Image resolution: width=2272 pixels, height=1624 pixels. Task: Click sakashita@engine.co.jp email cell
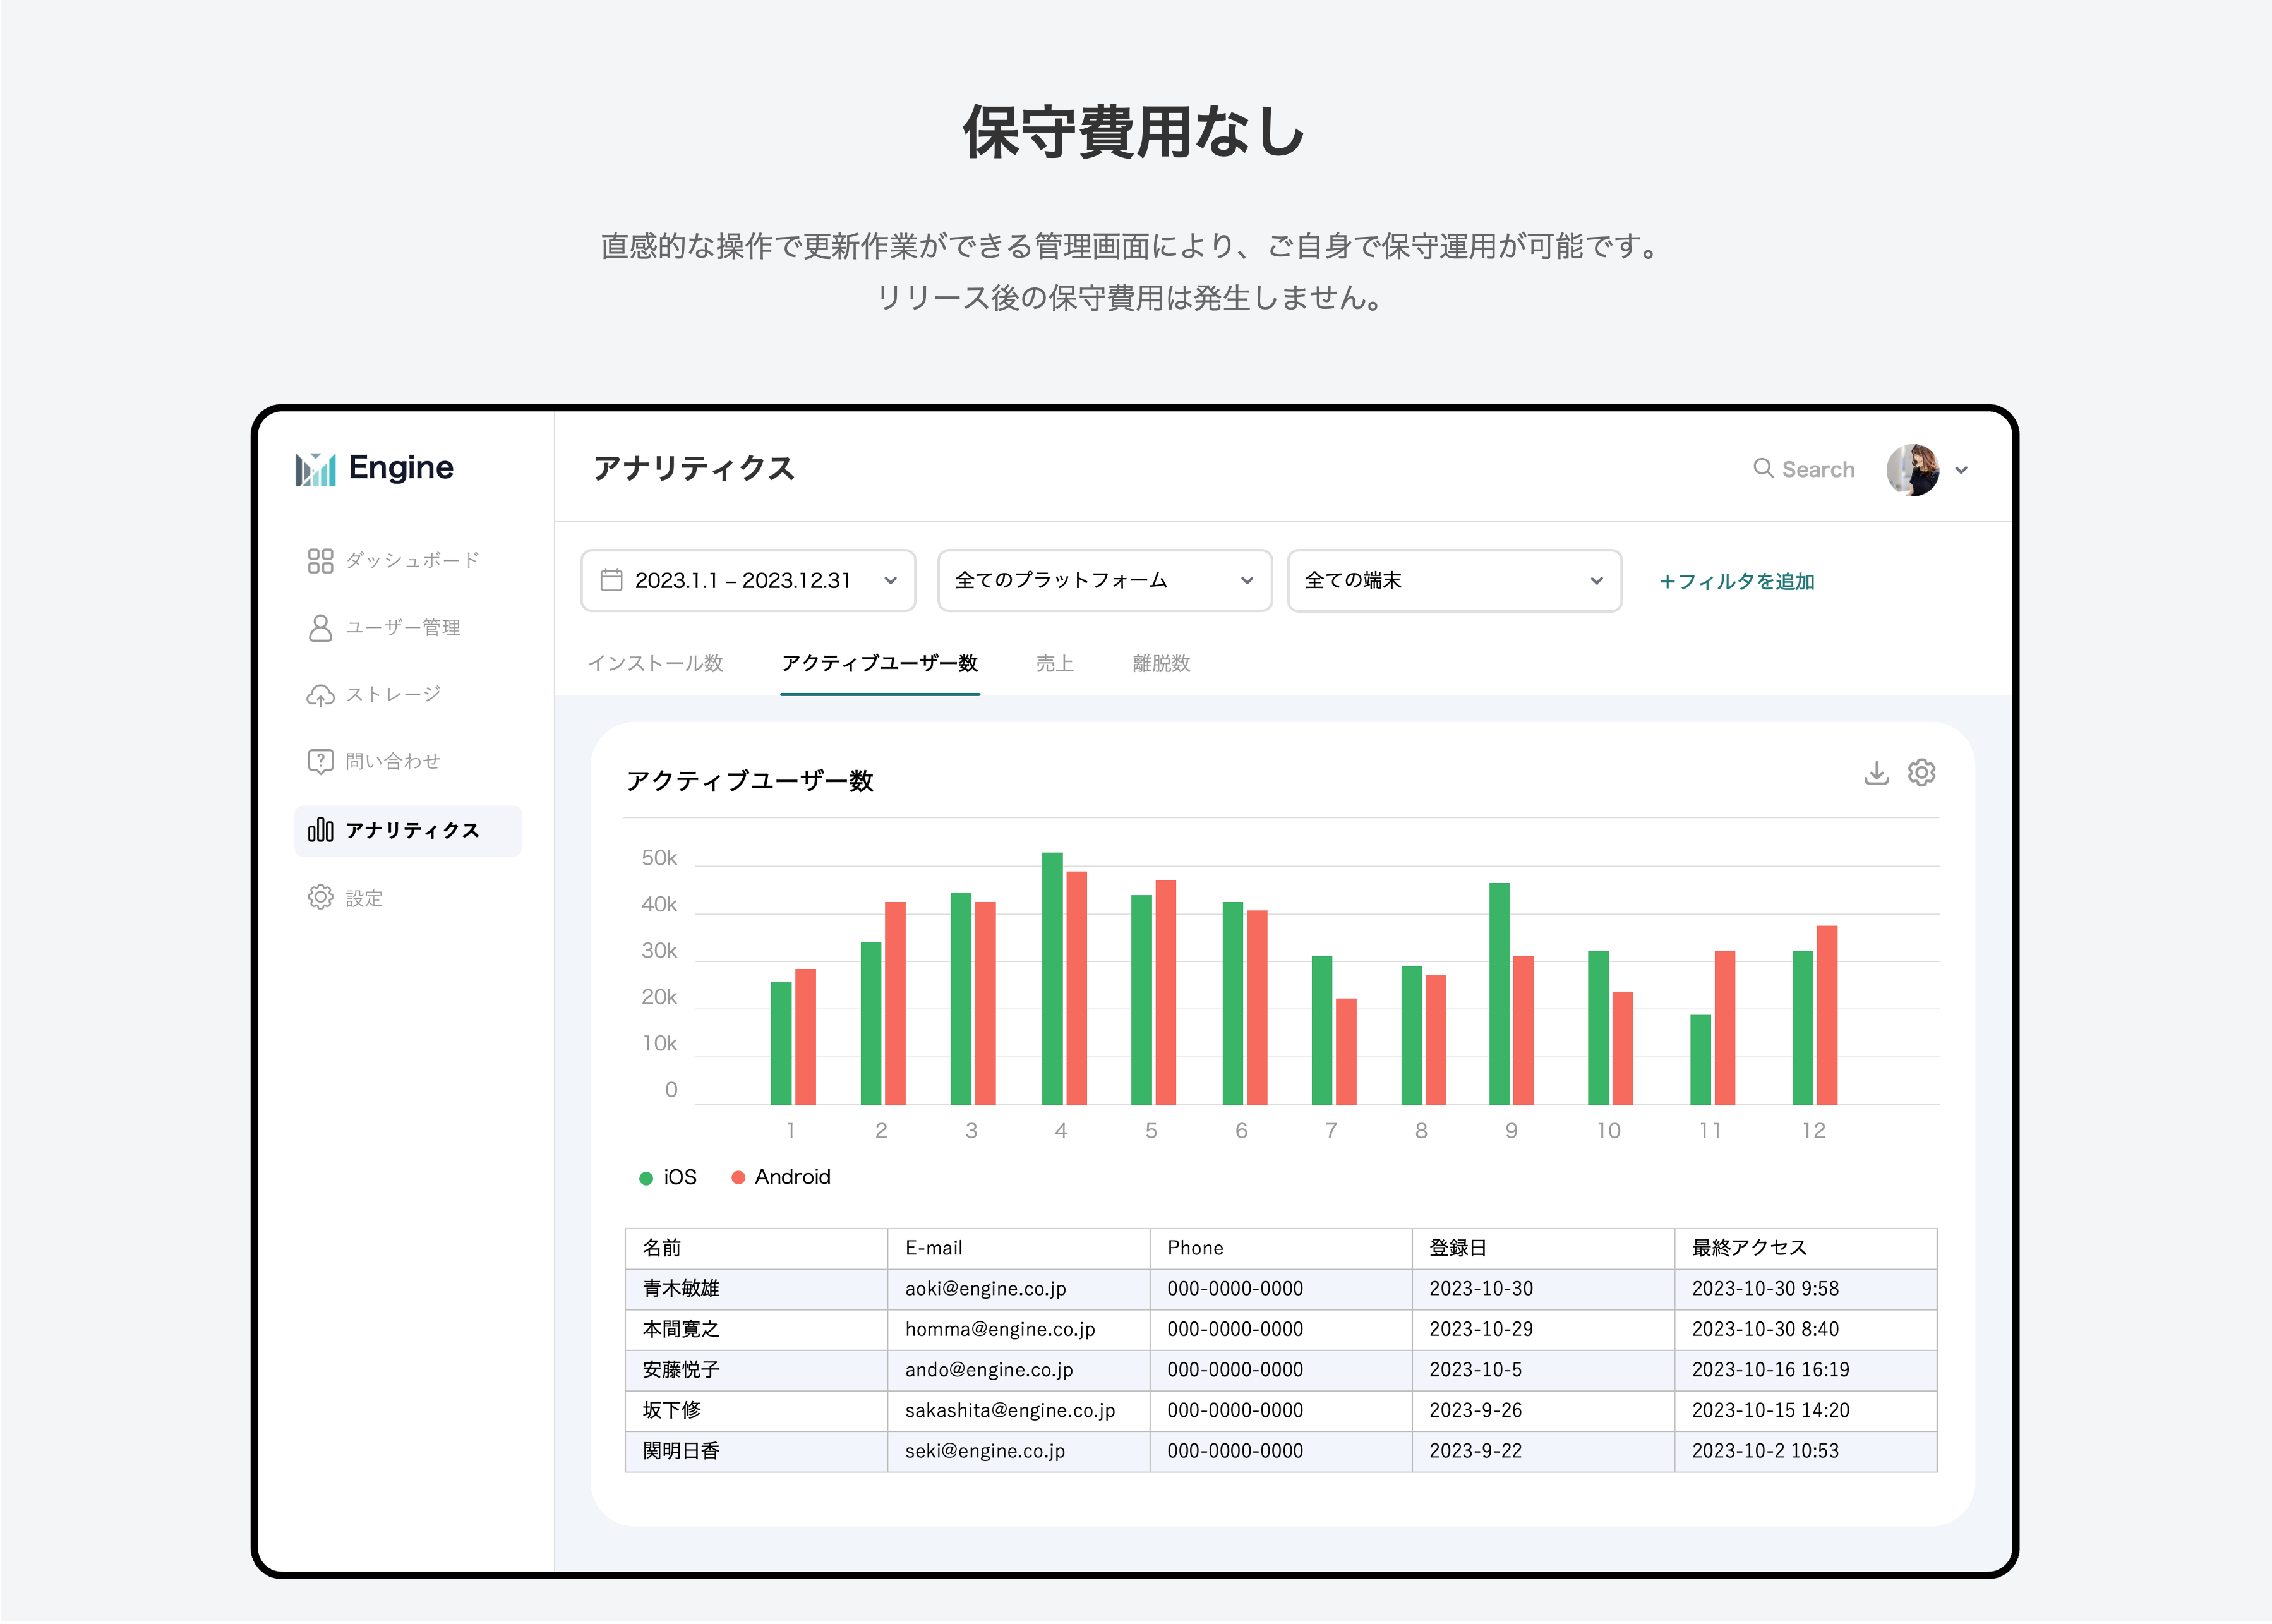1018,1411
